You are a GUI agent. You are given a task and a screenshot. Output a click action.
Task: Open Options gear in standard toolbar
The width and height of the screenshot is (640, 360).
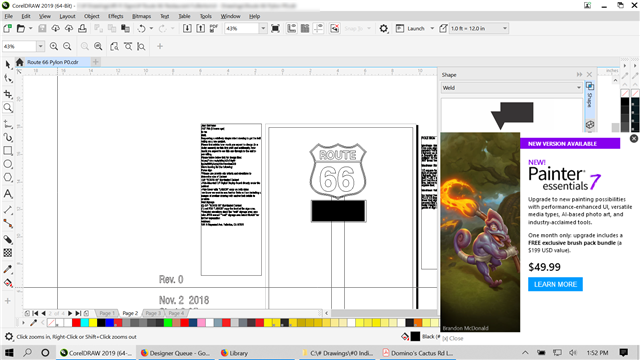pos(384,29)
